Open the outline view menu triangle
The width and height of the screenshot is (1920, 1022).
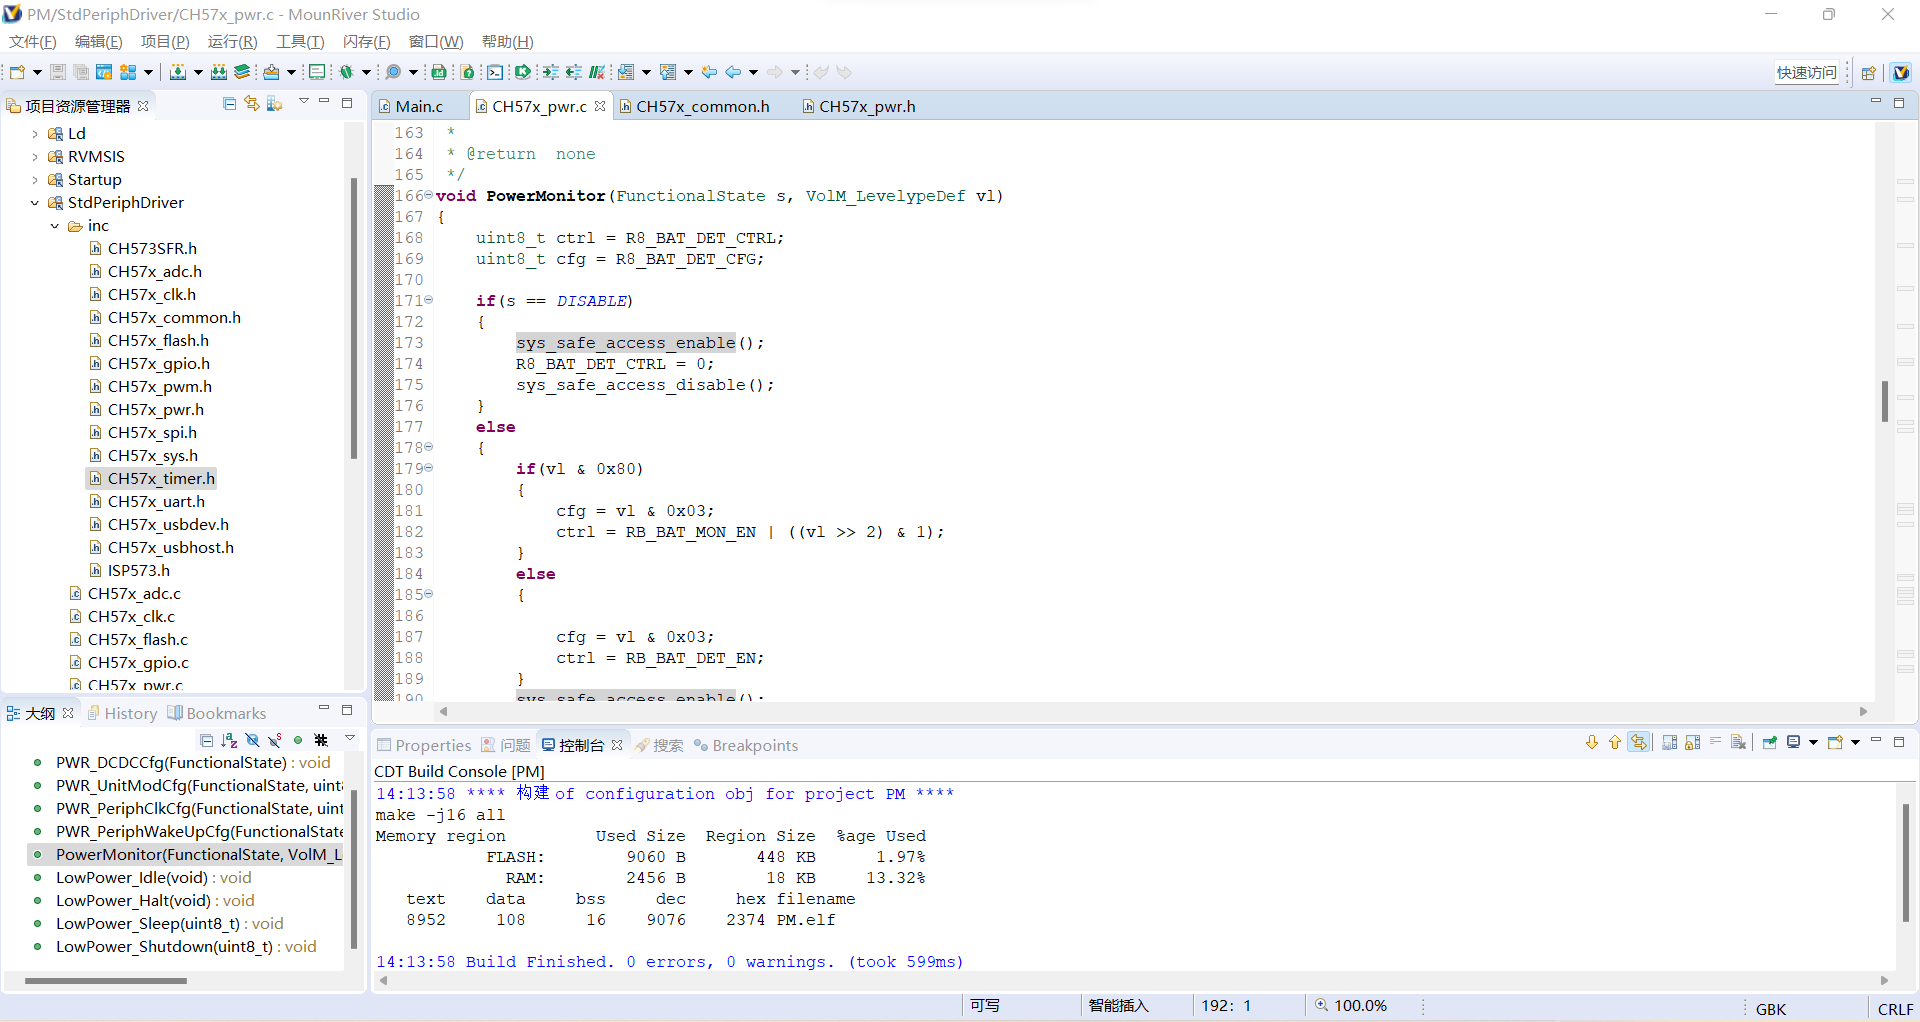click(350, 738)
